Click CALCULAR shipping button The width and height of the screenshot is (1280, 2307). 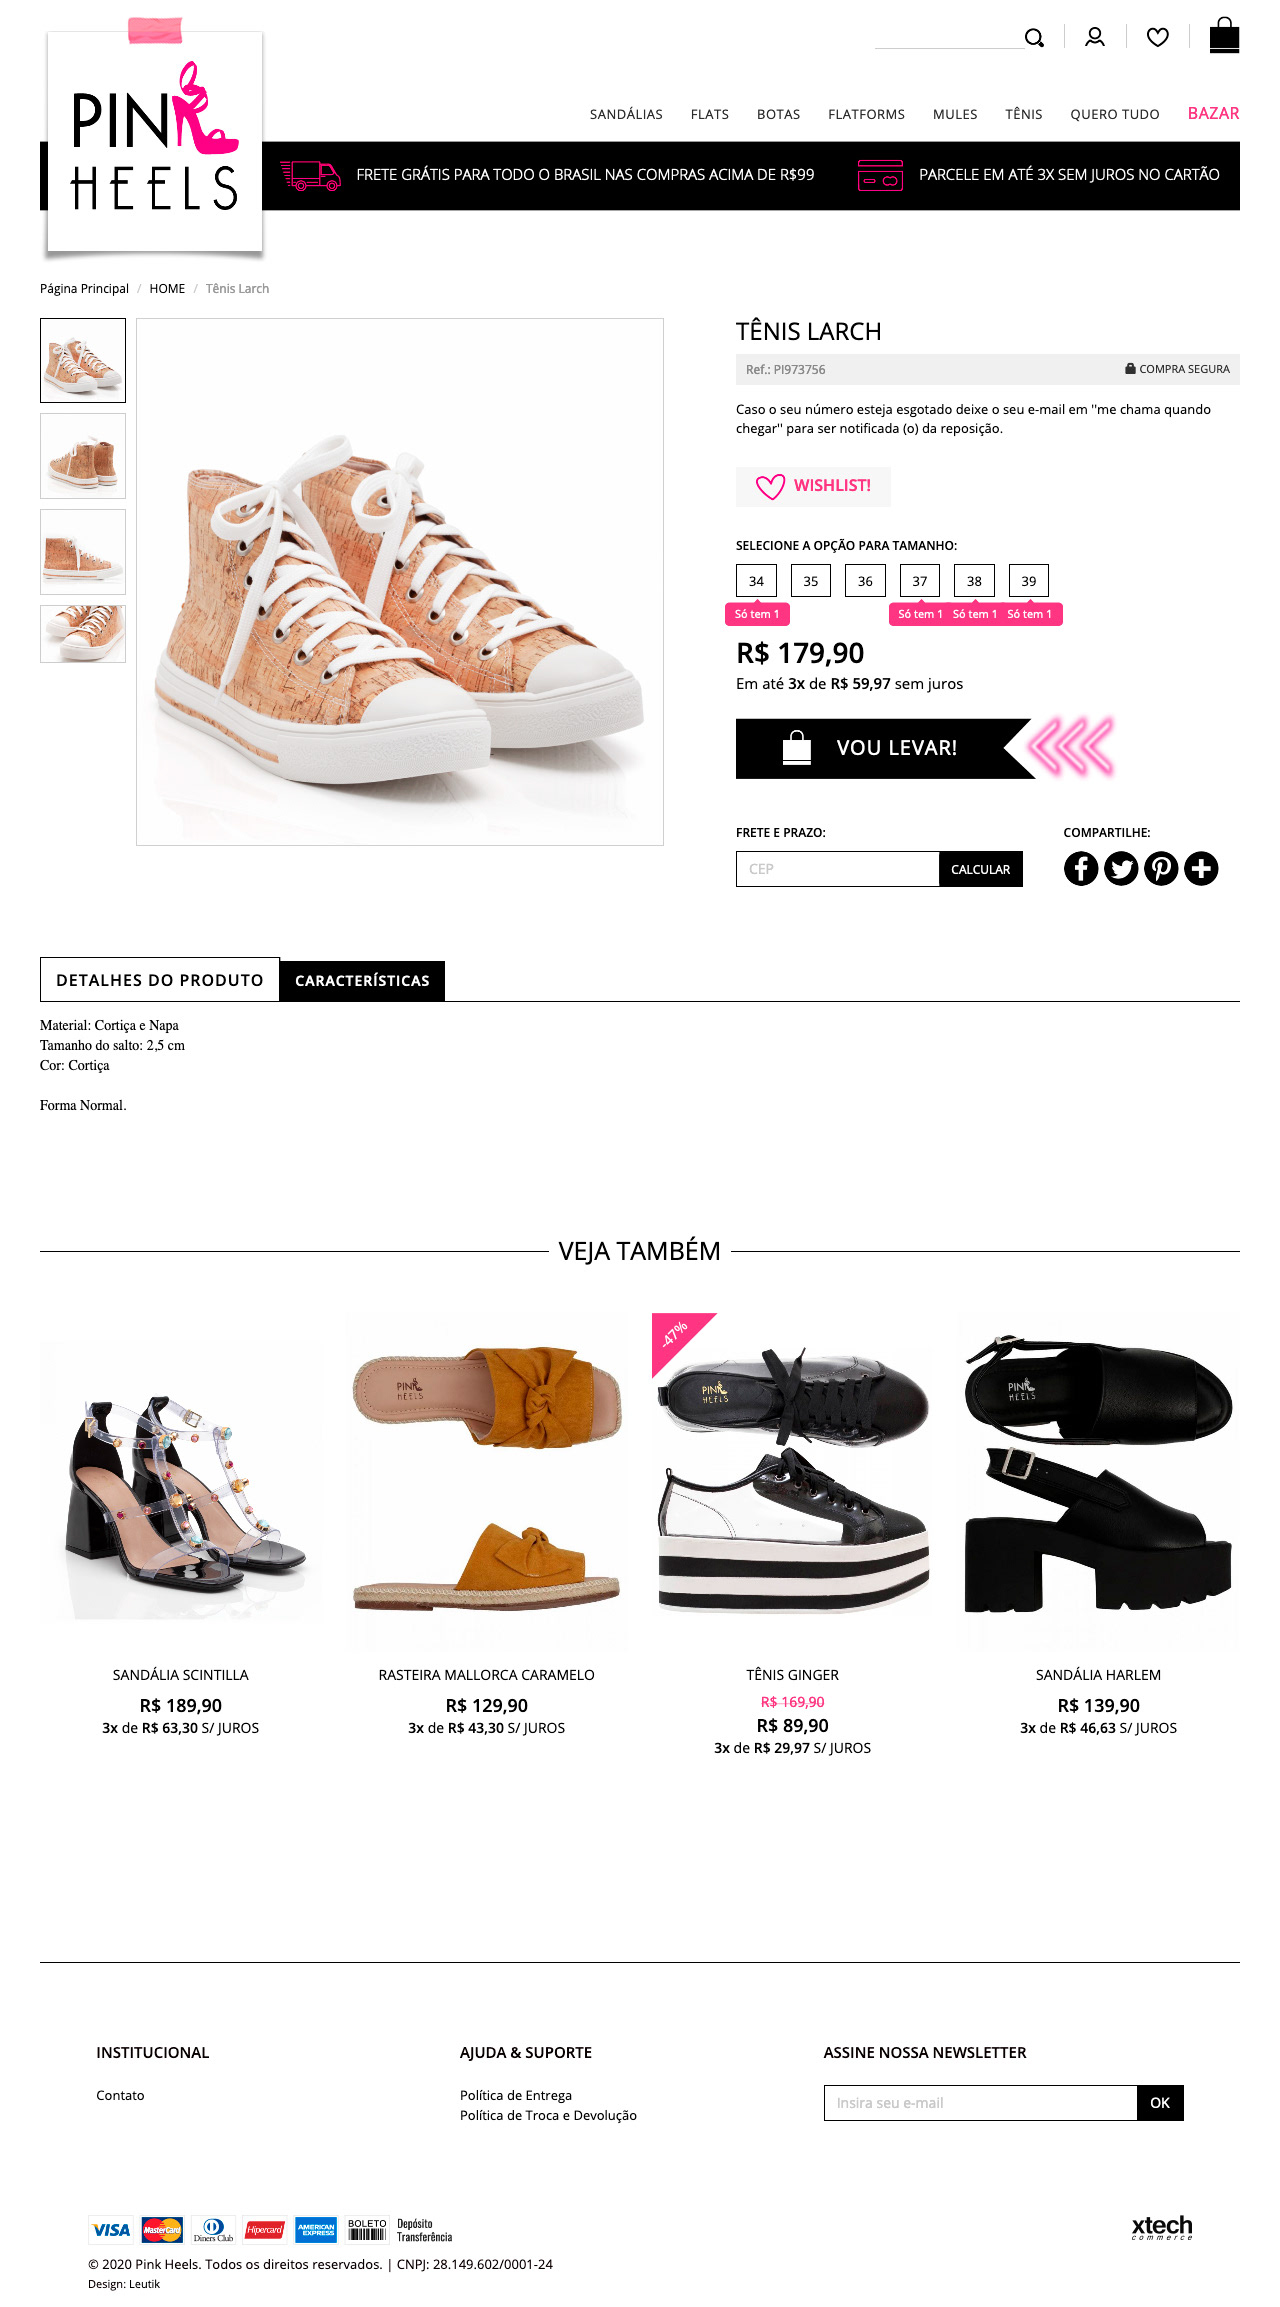(x=981, y=869)
